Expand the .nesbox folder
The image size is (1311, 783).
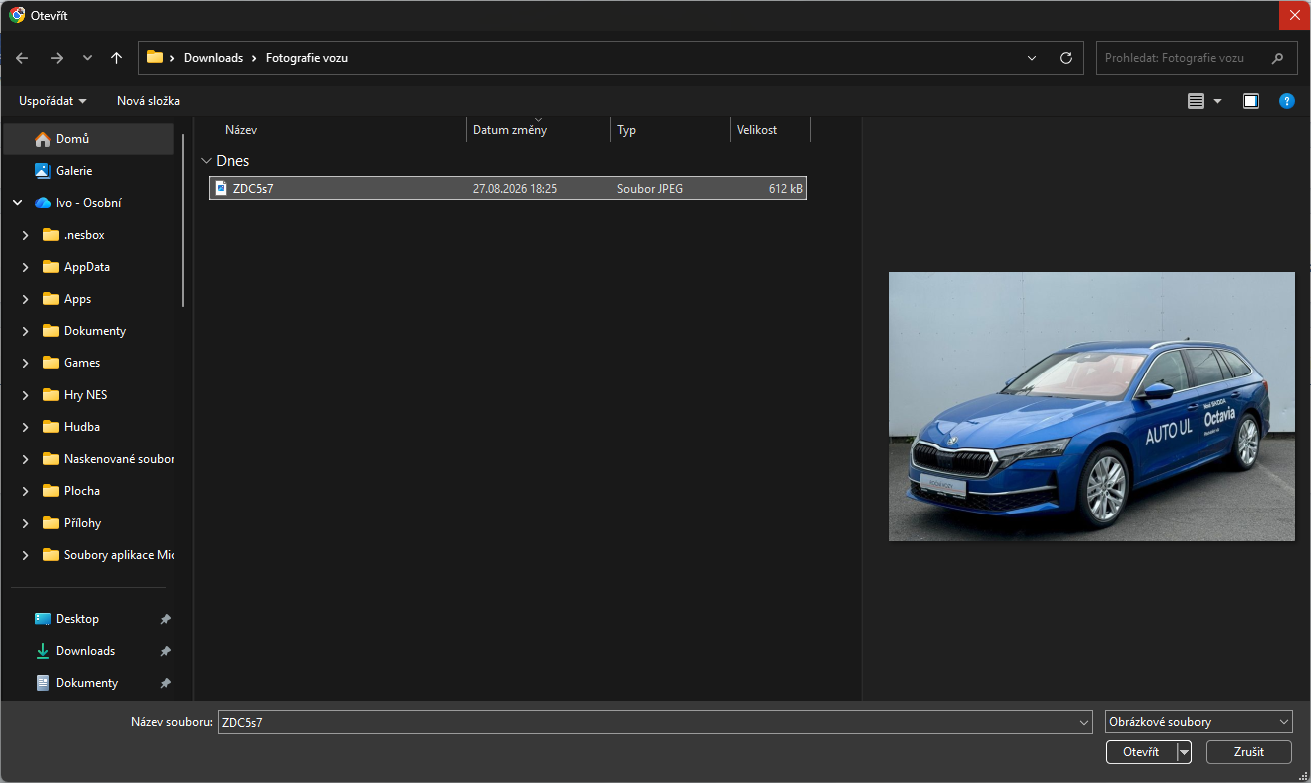point(25,235)
